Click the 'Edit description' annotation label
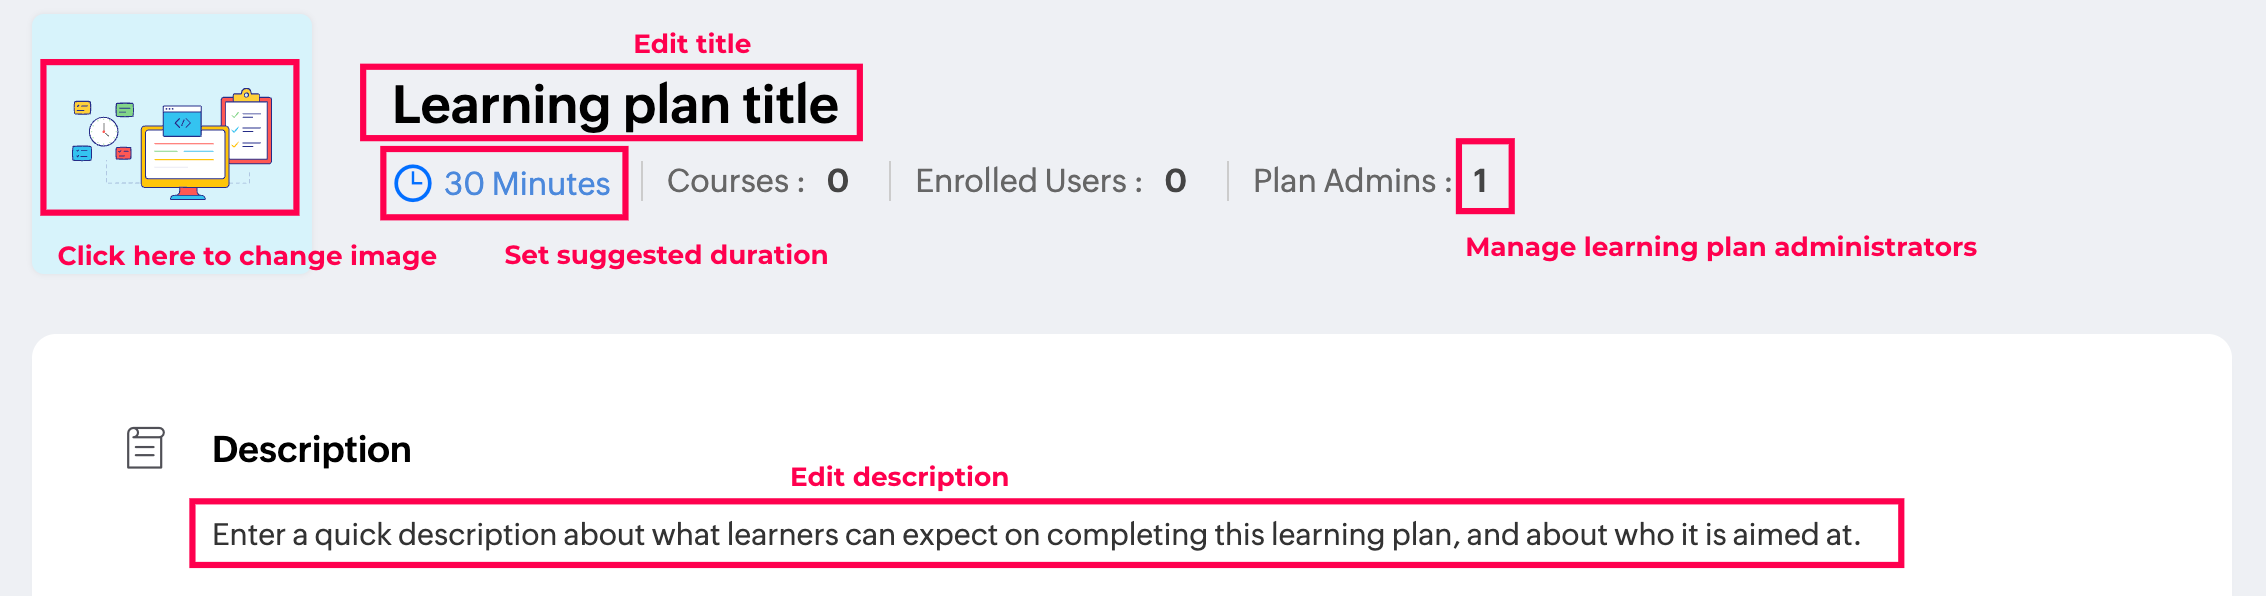The width and height of the screenshot is (2266, 596). [x=899, y=477]
